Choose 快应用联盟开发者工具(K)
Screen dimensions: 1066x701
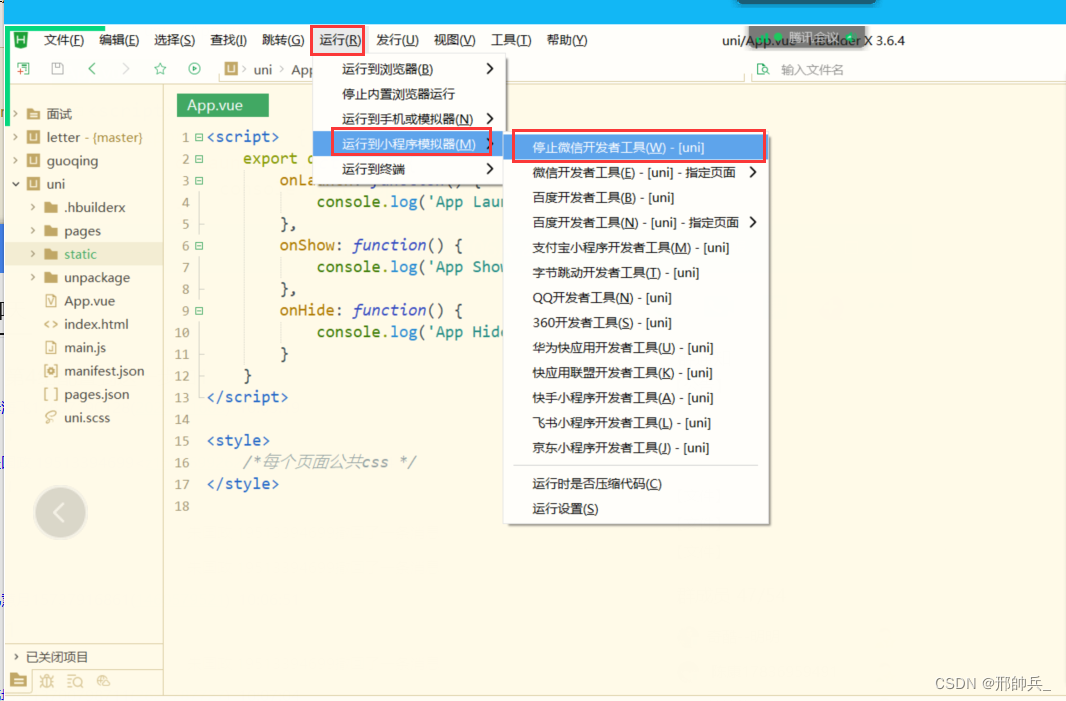point(637,373)
